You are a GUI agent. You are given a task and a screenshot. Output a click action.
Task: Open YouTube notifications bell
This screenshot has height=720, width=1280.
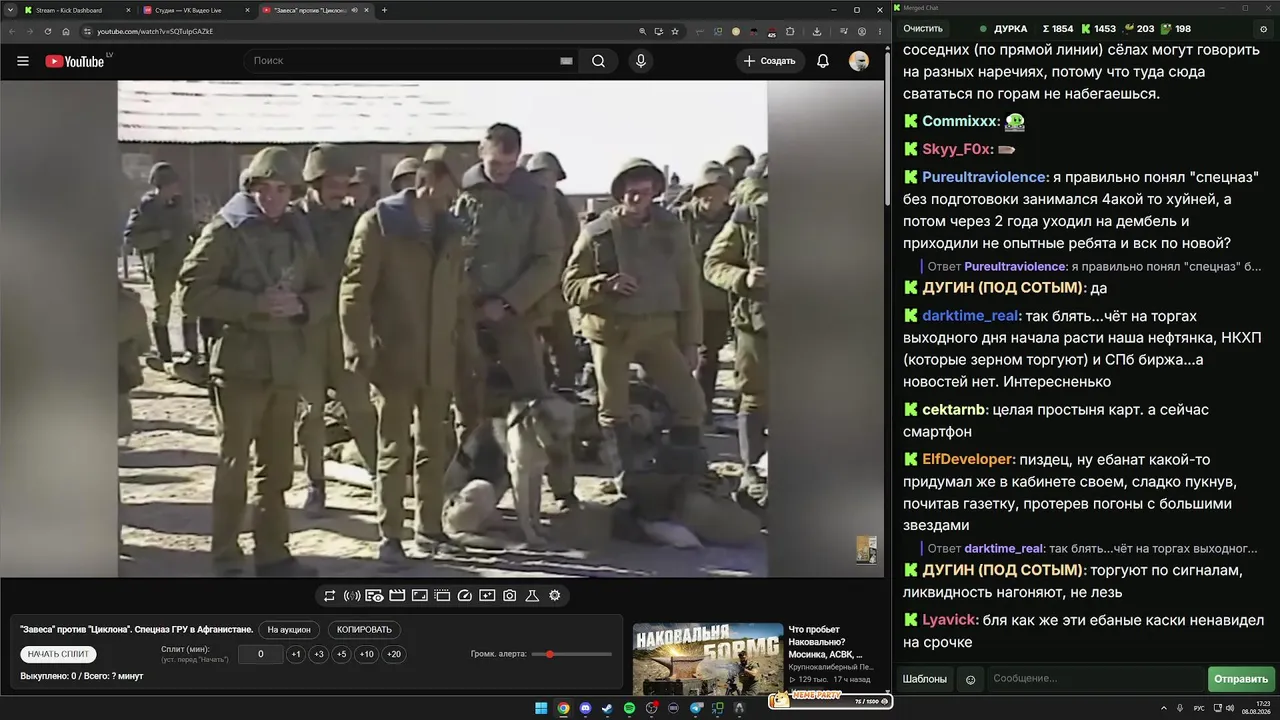tap(823, 61)
